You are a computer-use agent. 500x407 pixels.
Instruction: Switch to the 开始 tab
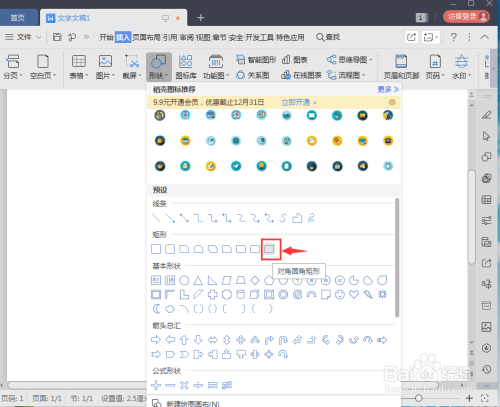point(106,37)
